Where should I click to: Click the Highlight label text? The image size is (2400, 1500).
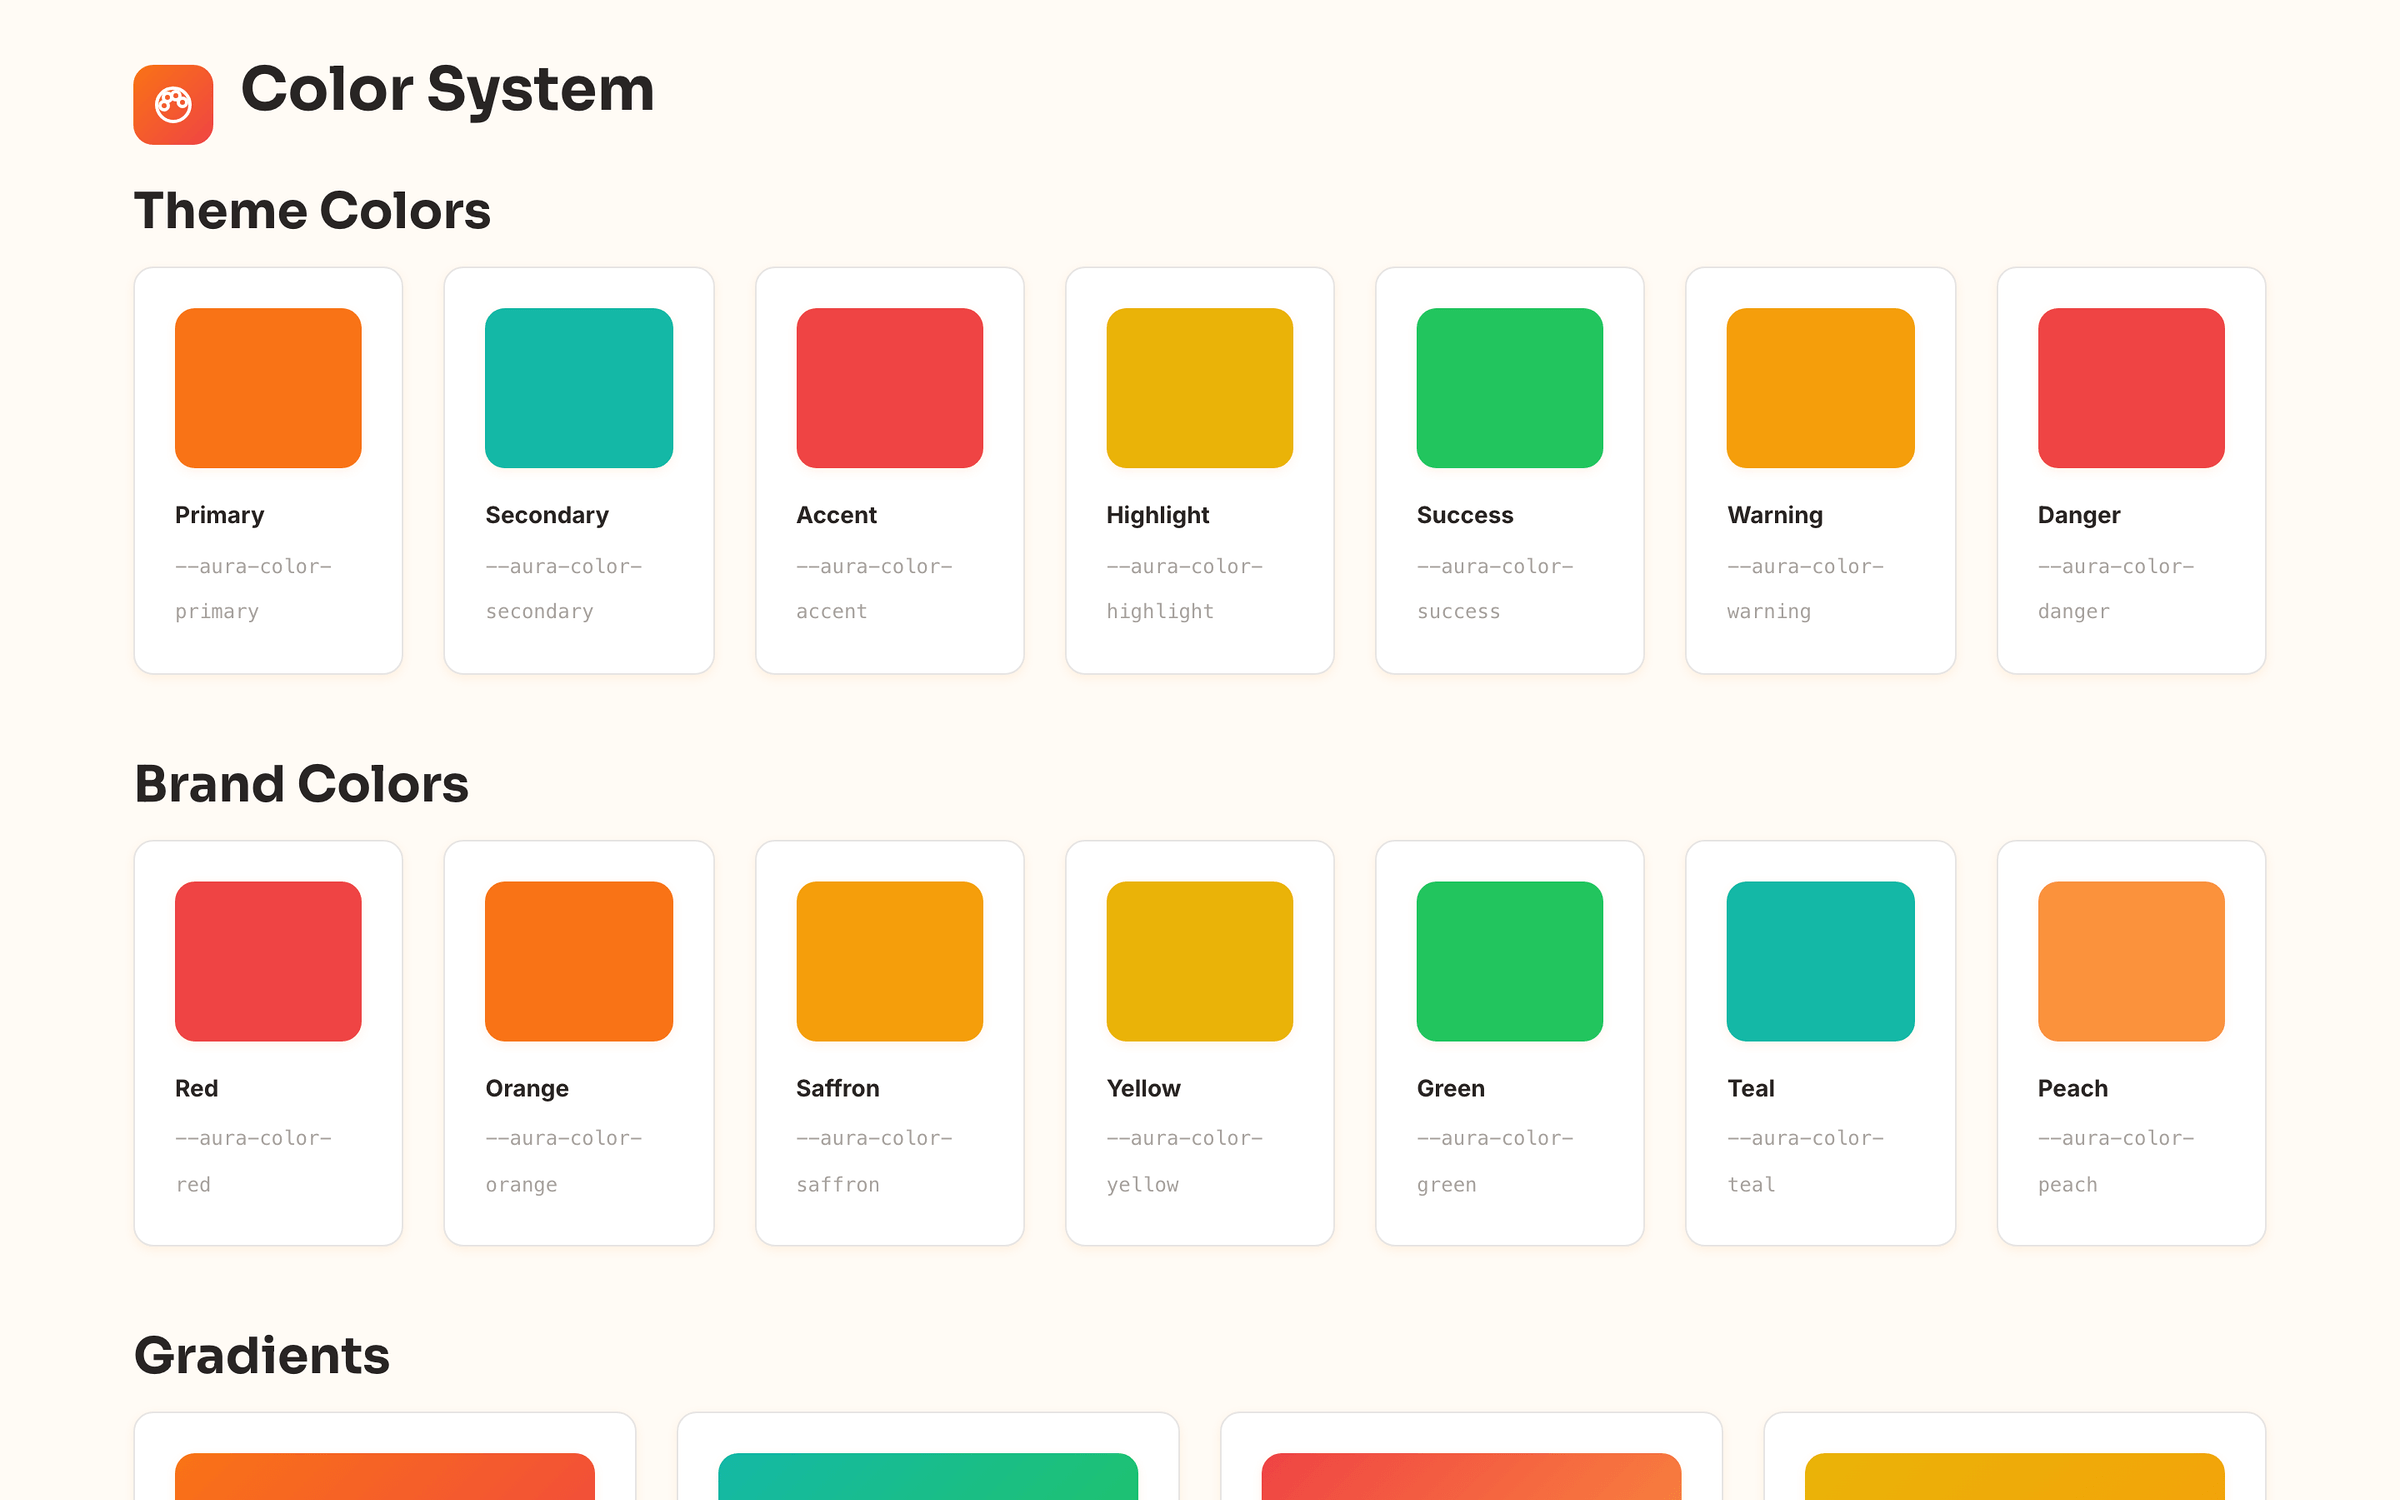coord(1157,515)
